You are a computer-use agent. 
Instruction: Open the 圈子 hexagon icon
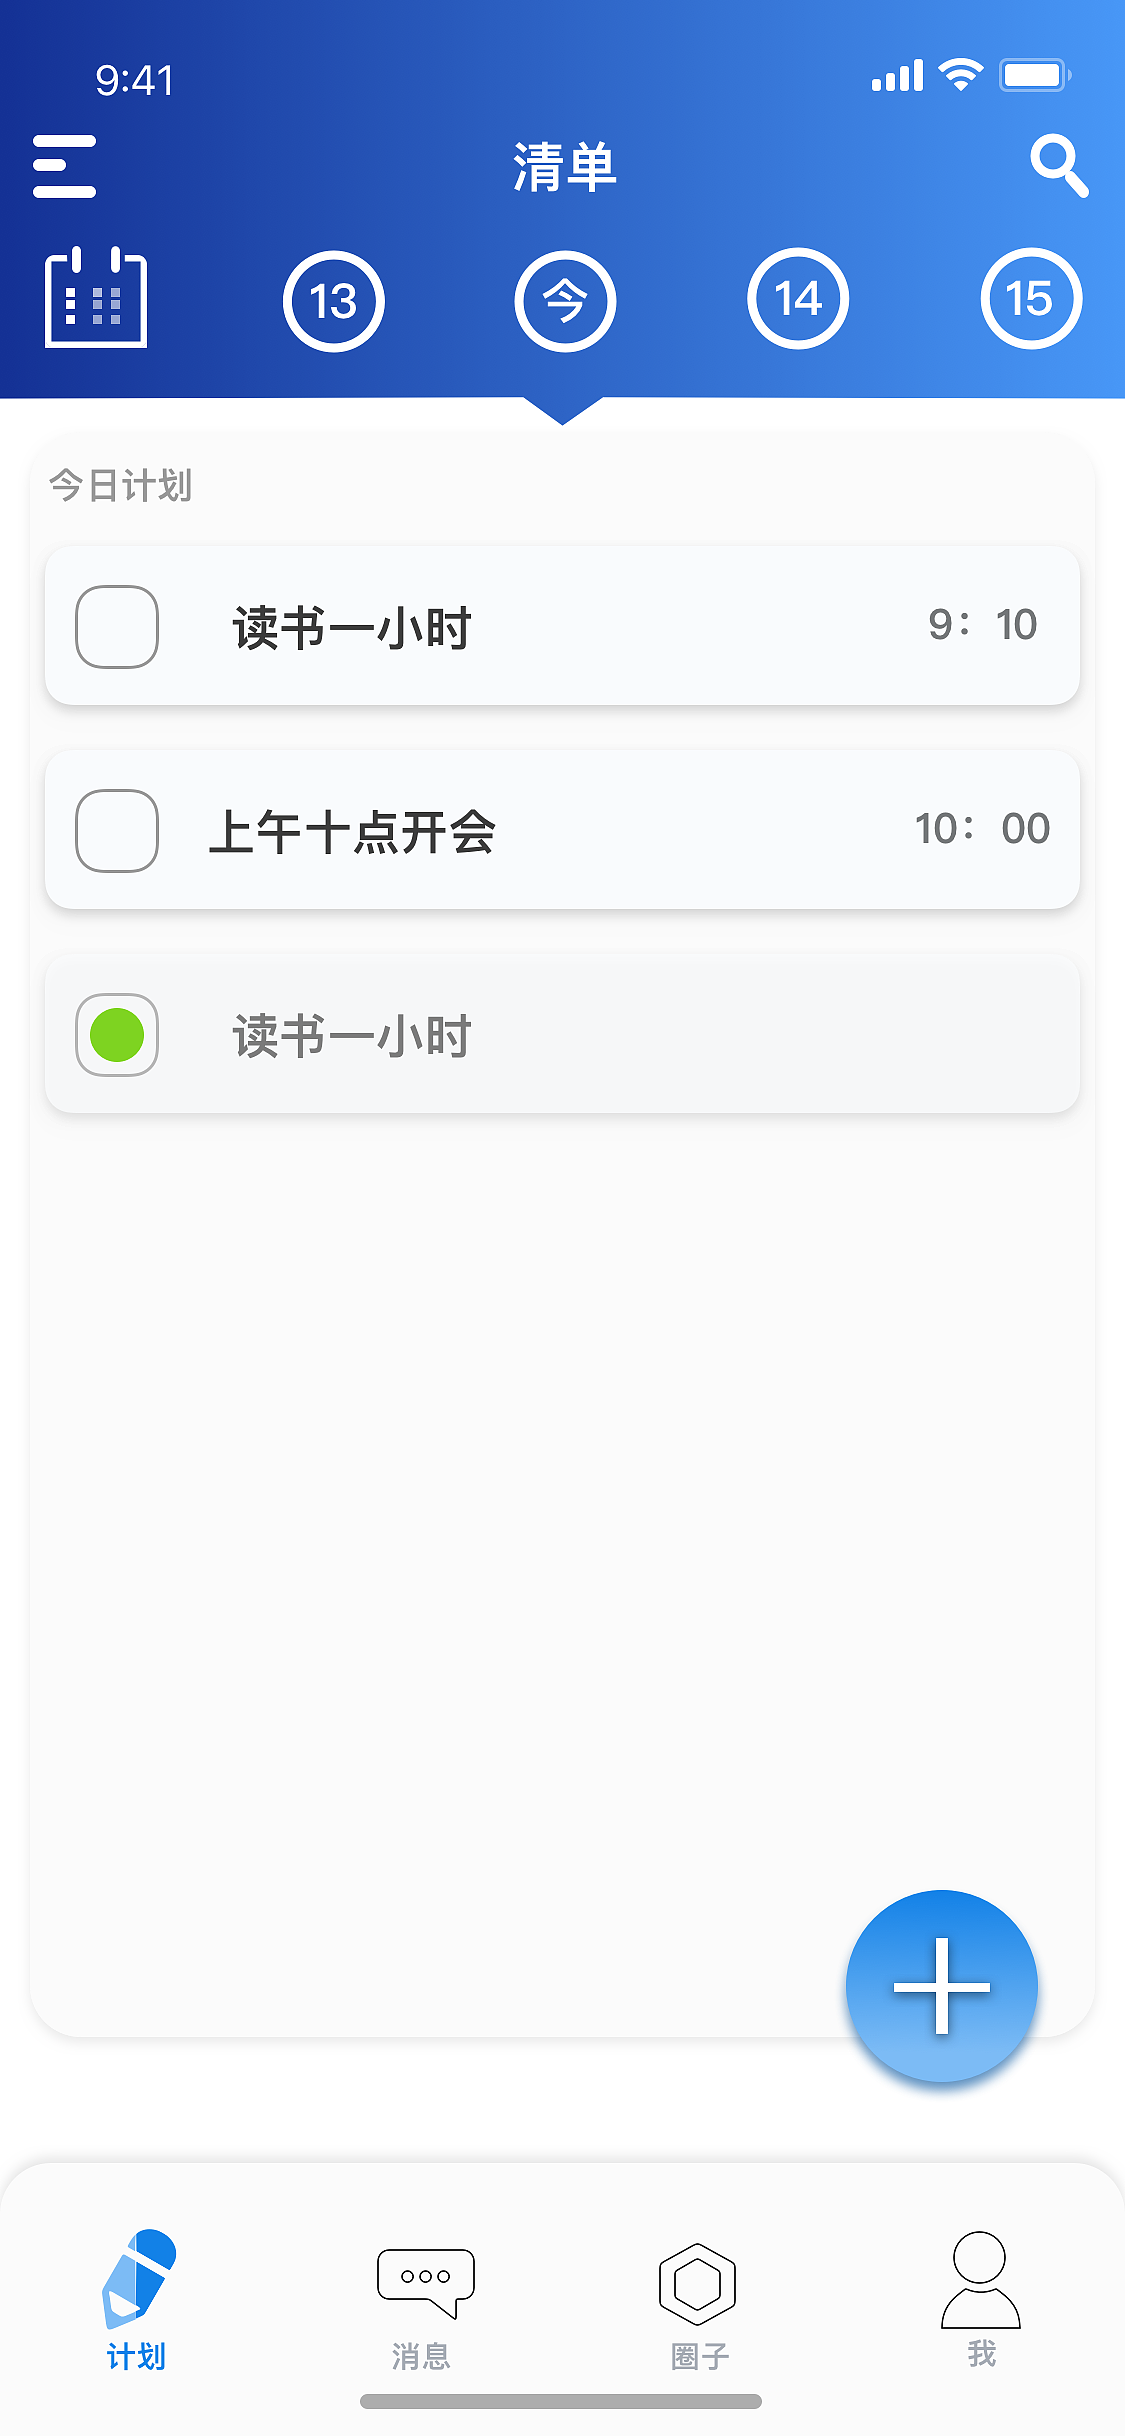pos(698,2283)
